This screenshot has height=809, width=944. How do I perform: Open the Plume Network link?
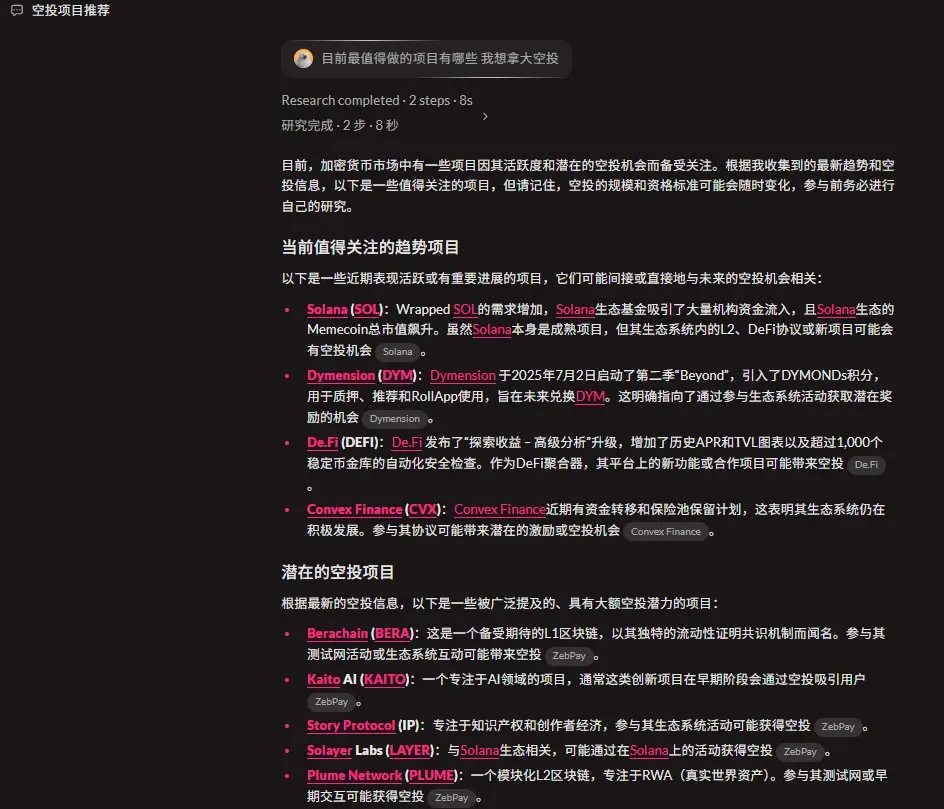click(354, 775)
